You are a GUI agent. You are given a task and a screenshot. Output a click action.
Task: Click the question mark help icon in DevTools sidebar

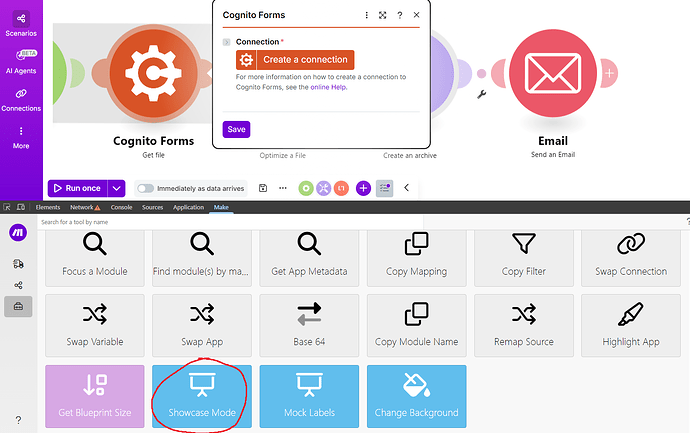(x=18, y=420)
